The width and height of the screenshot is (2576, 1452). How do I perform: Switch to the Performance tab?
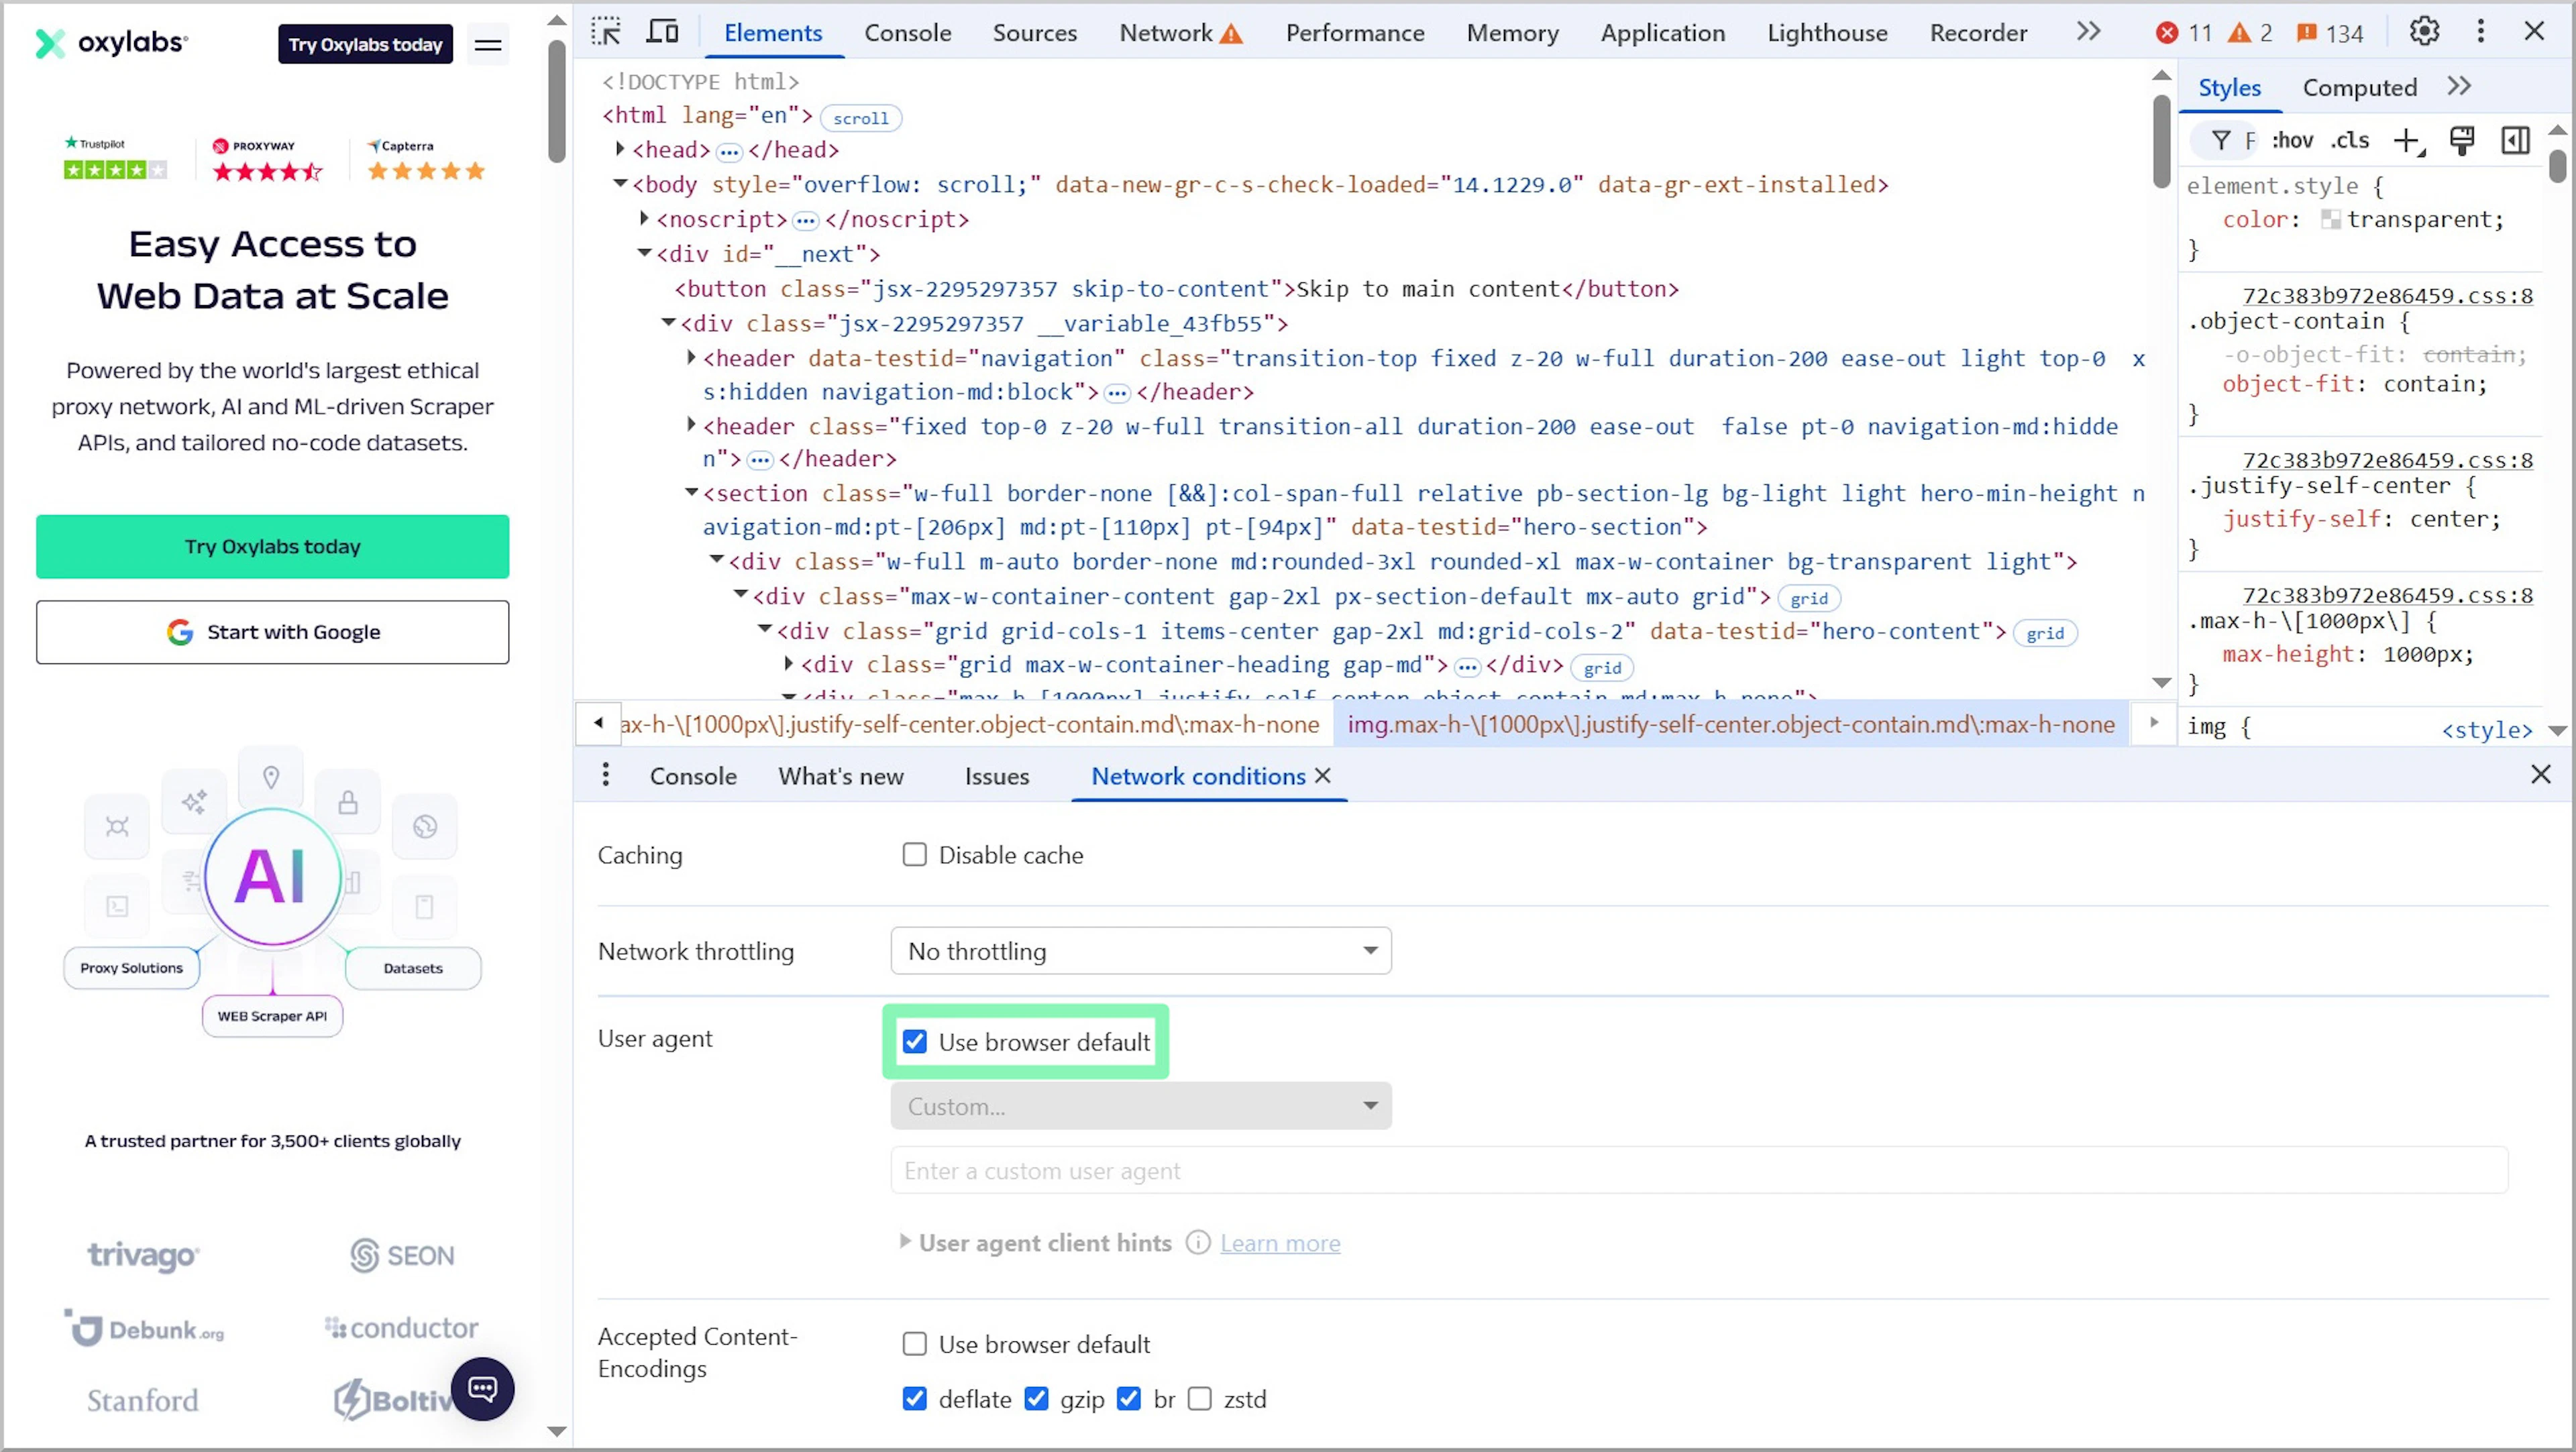pos(1354,33)
